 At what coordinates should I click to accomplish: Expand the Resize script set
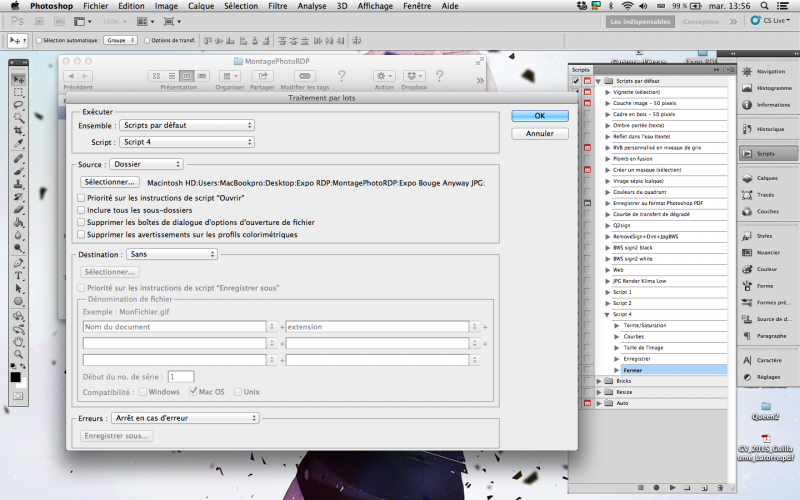[x=599, y=392]
